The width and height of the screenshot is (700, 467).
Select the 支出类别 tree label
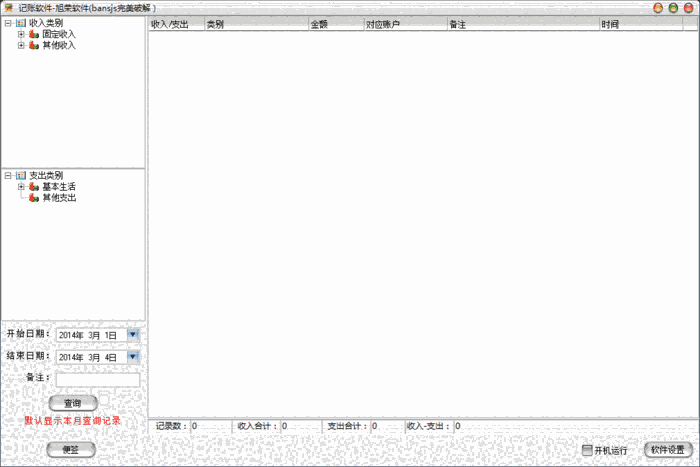coord(46,175)
